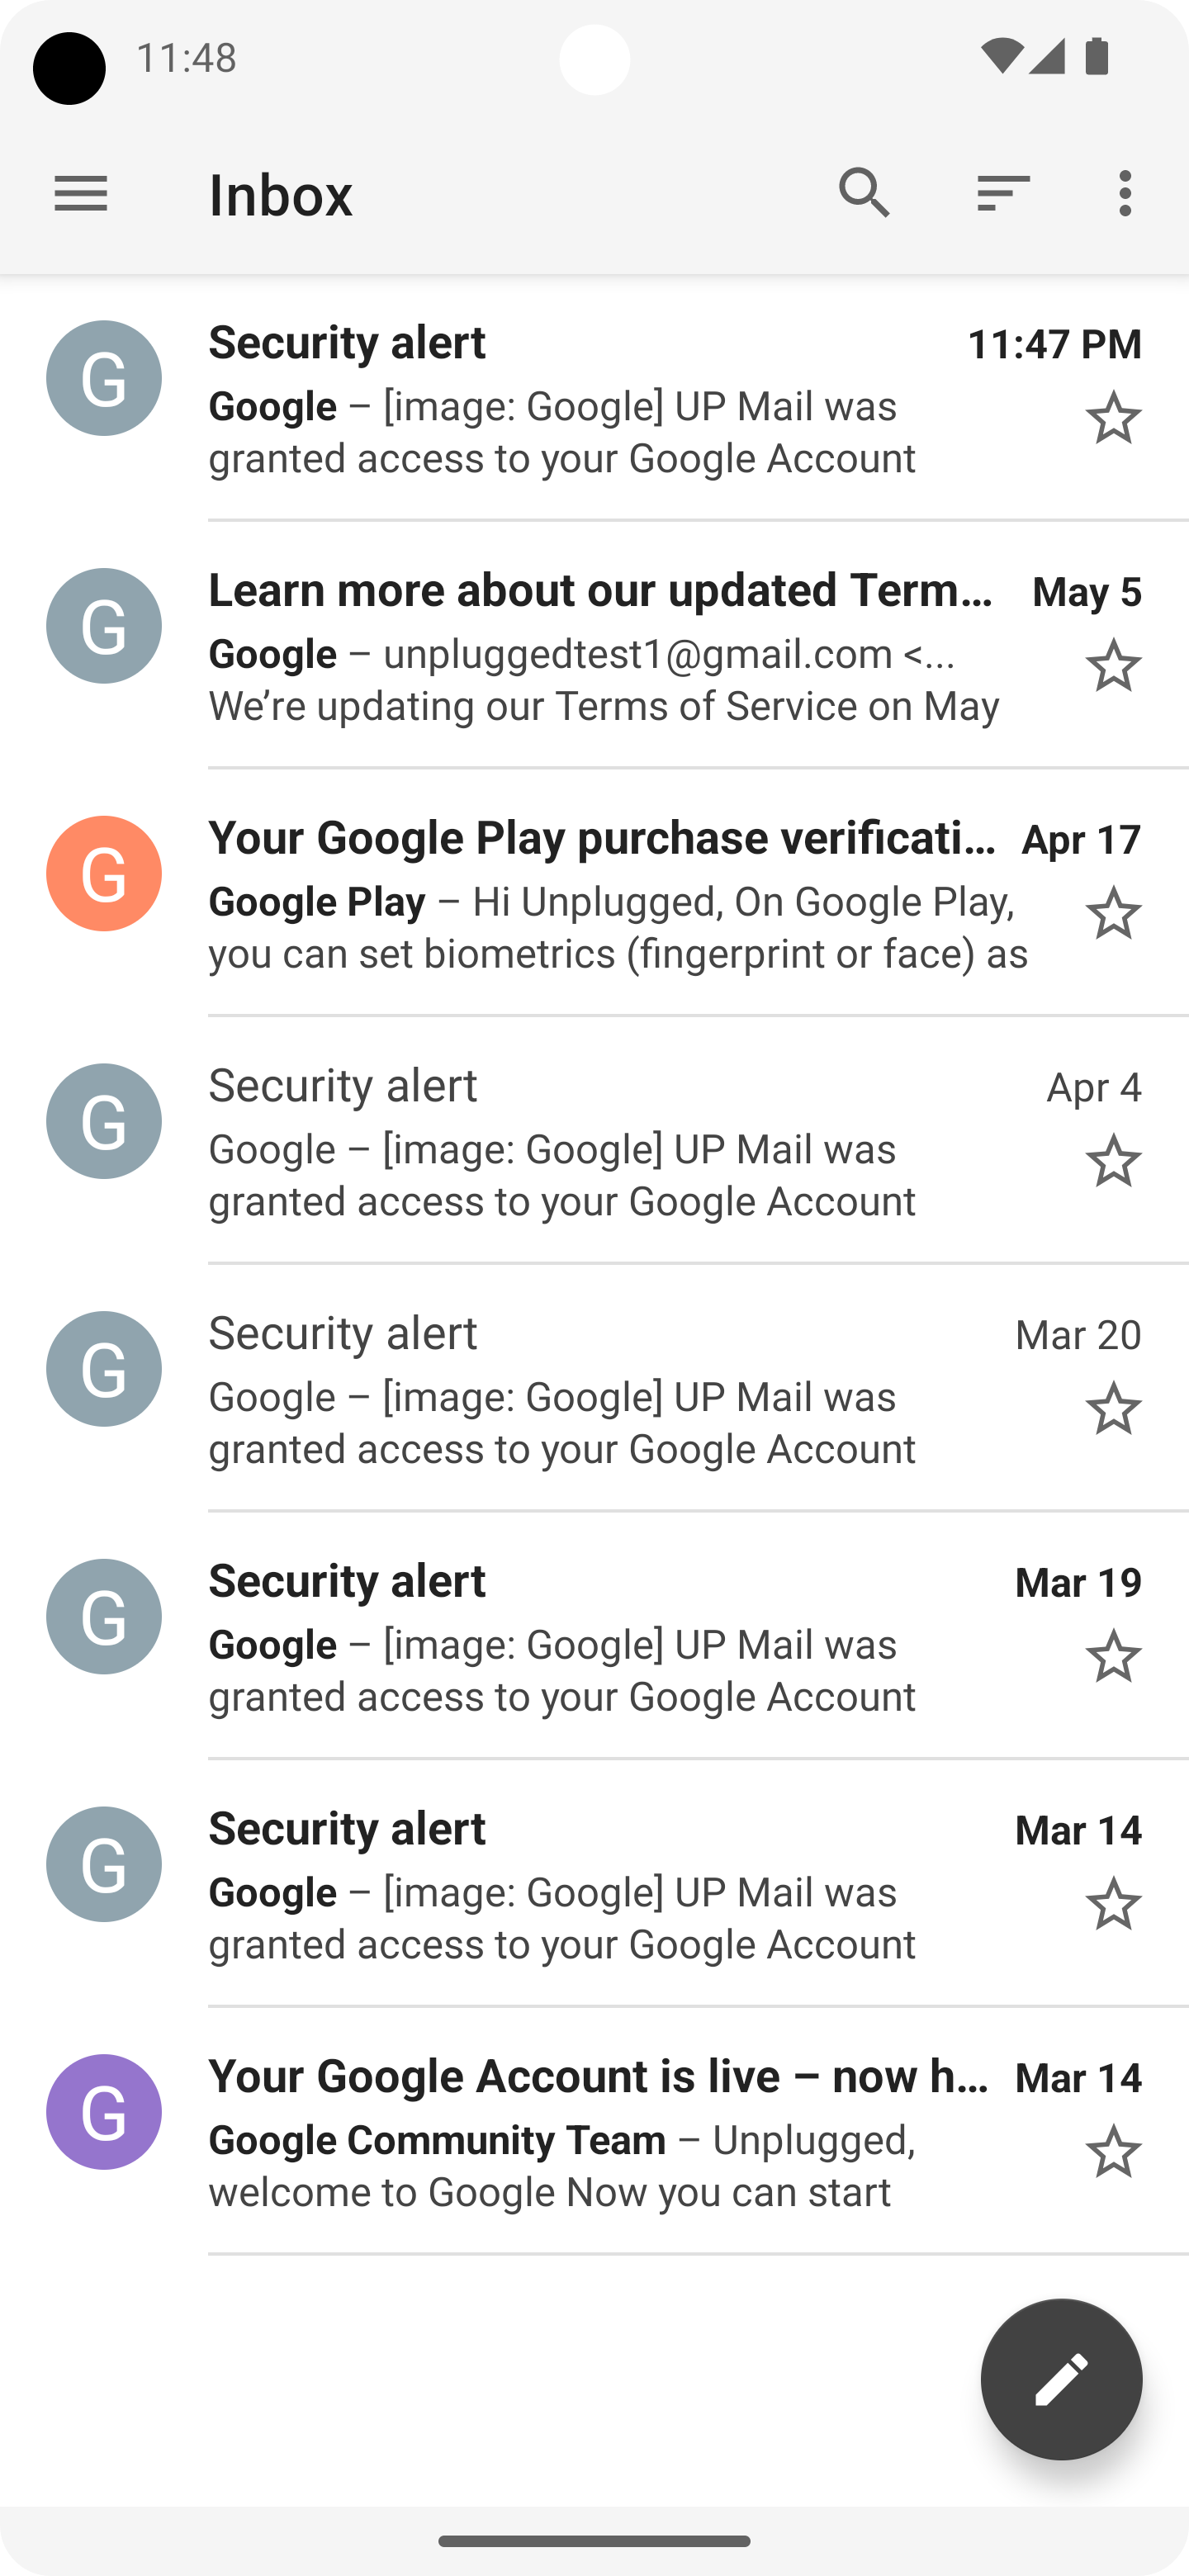Star the Google Play purchase verification email
The height and width of the screenshot is (2576, 1189).
click(x=1113, y=913)
